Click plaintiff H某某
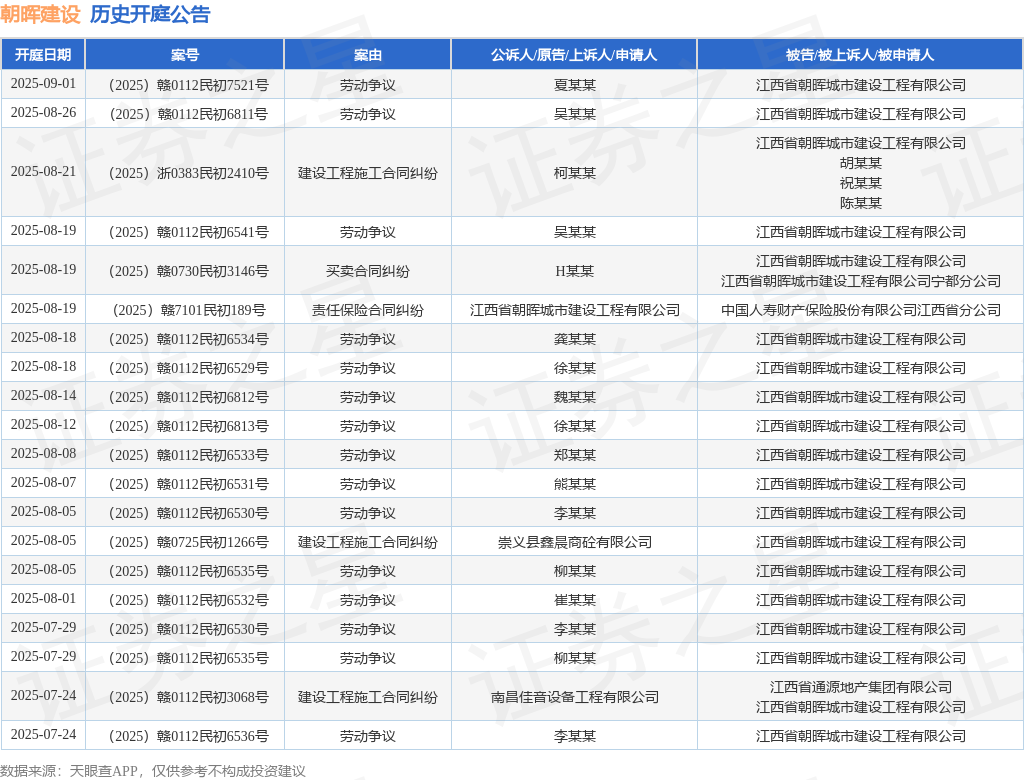1024x780 pixels. click(x=575, y=271)
